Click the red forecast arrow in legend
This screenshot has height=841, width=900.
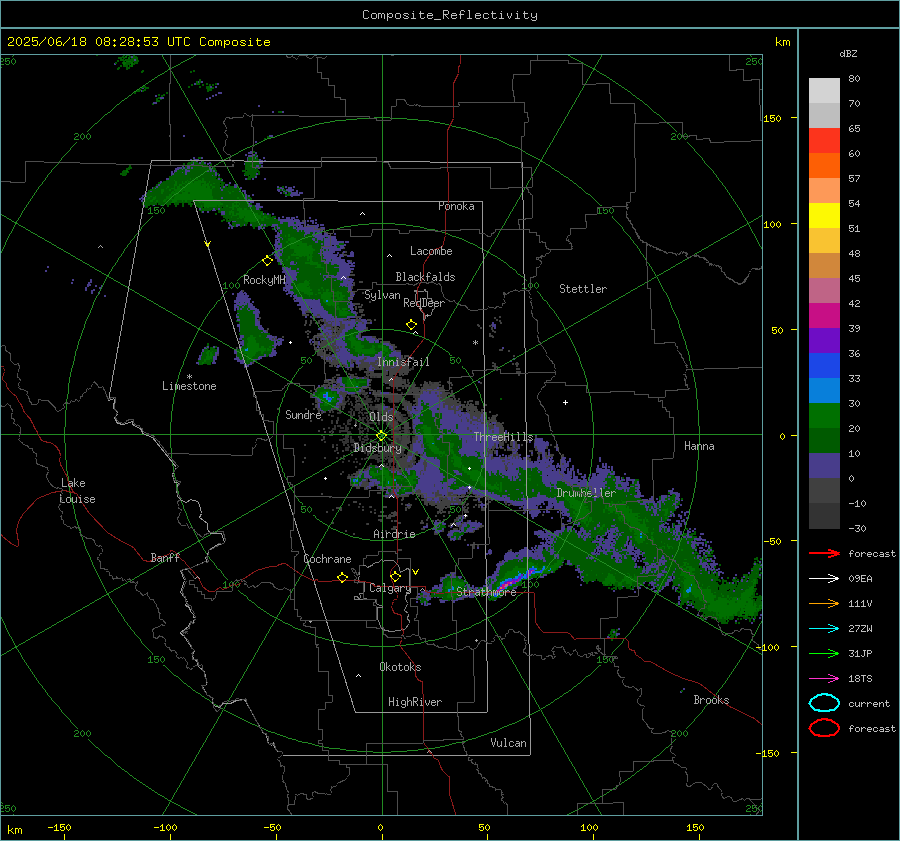coord(824,553)
